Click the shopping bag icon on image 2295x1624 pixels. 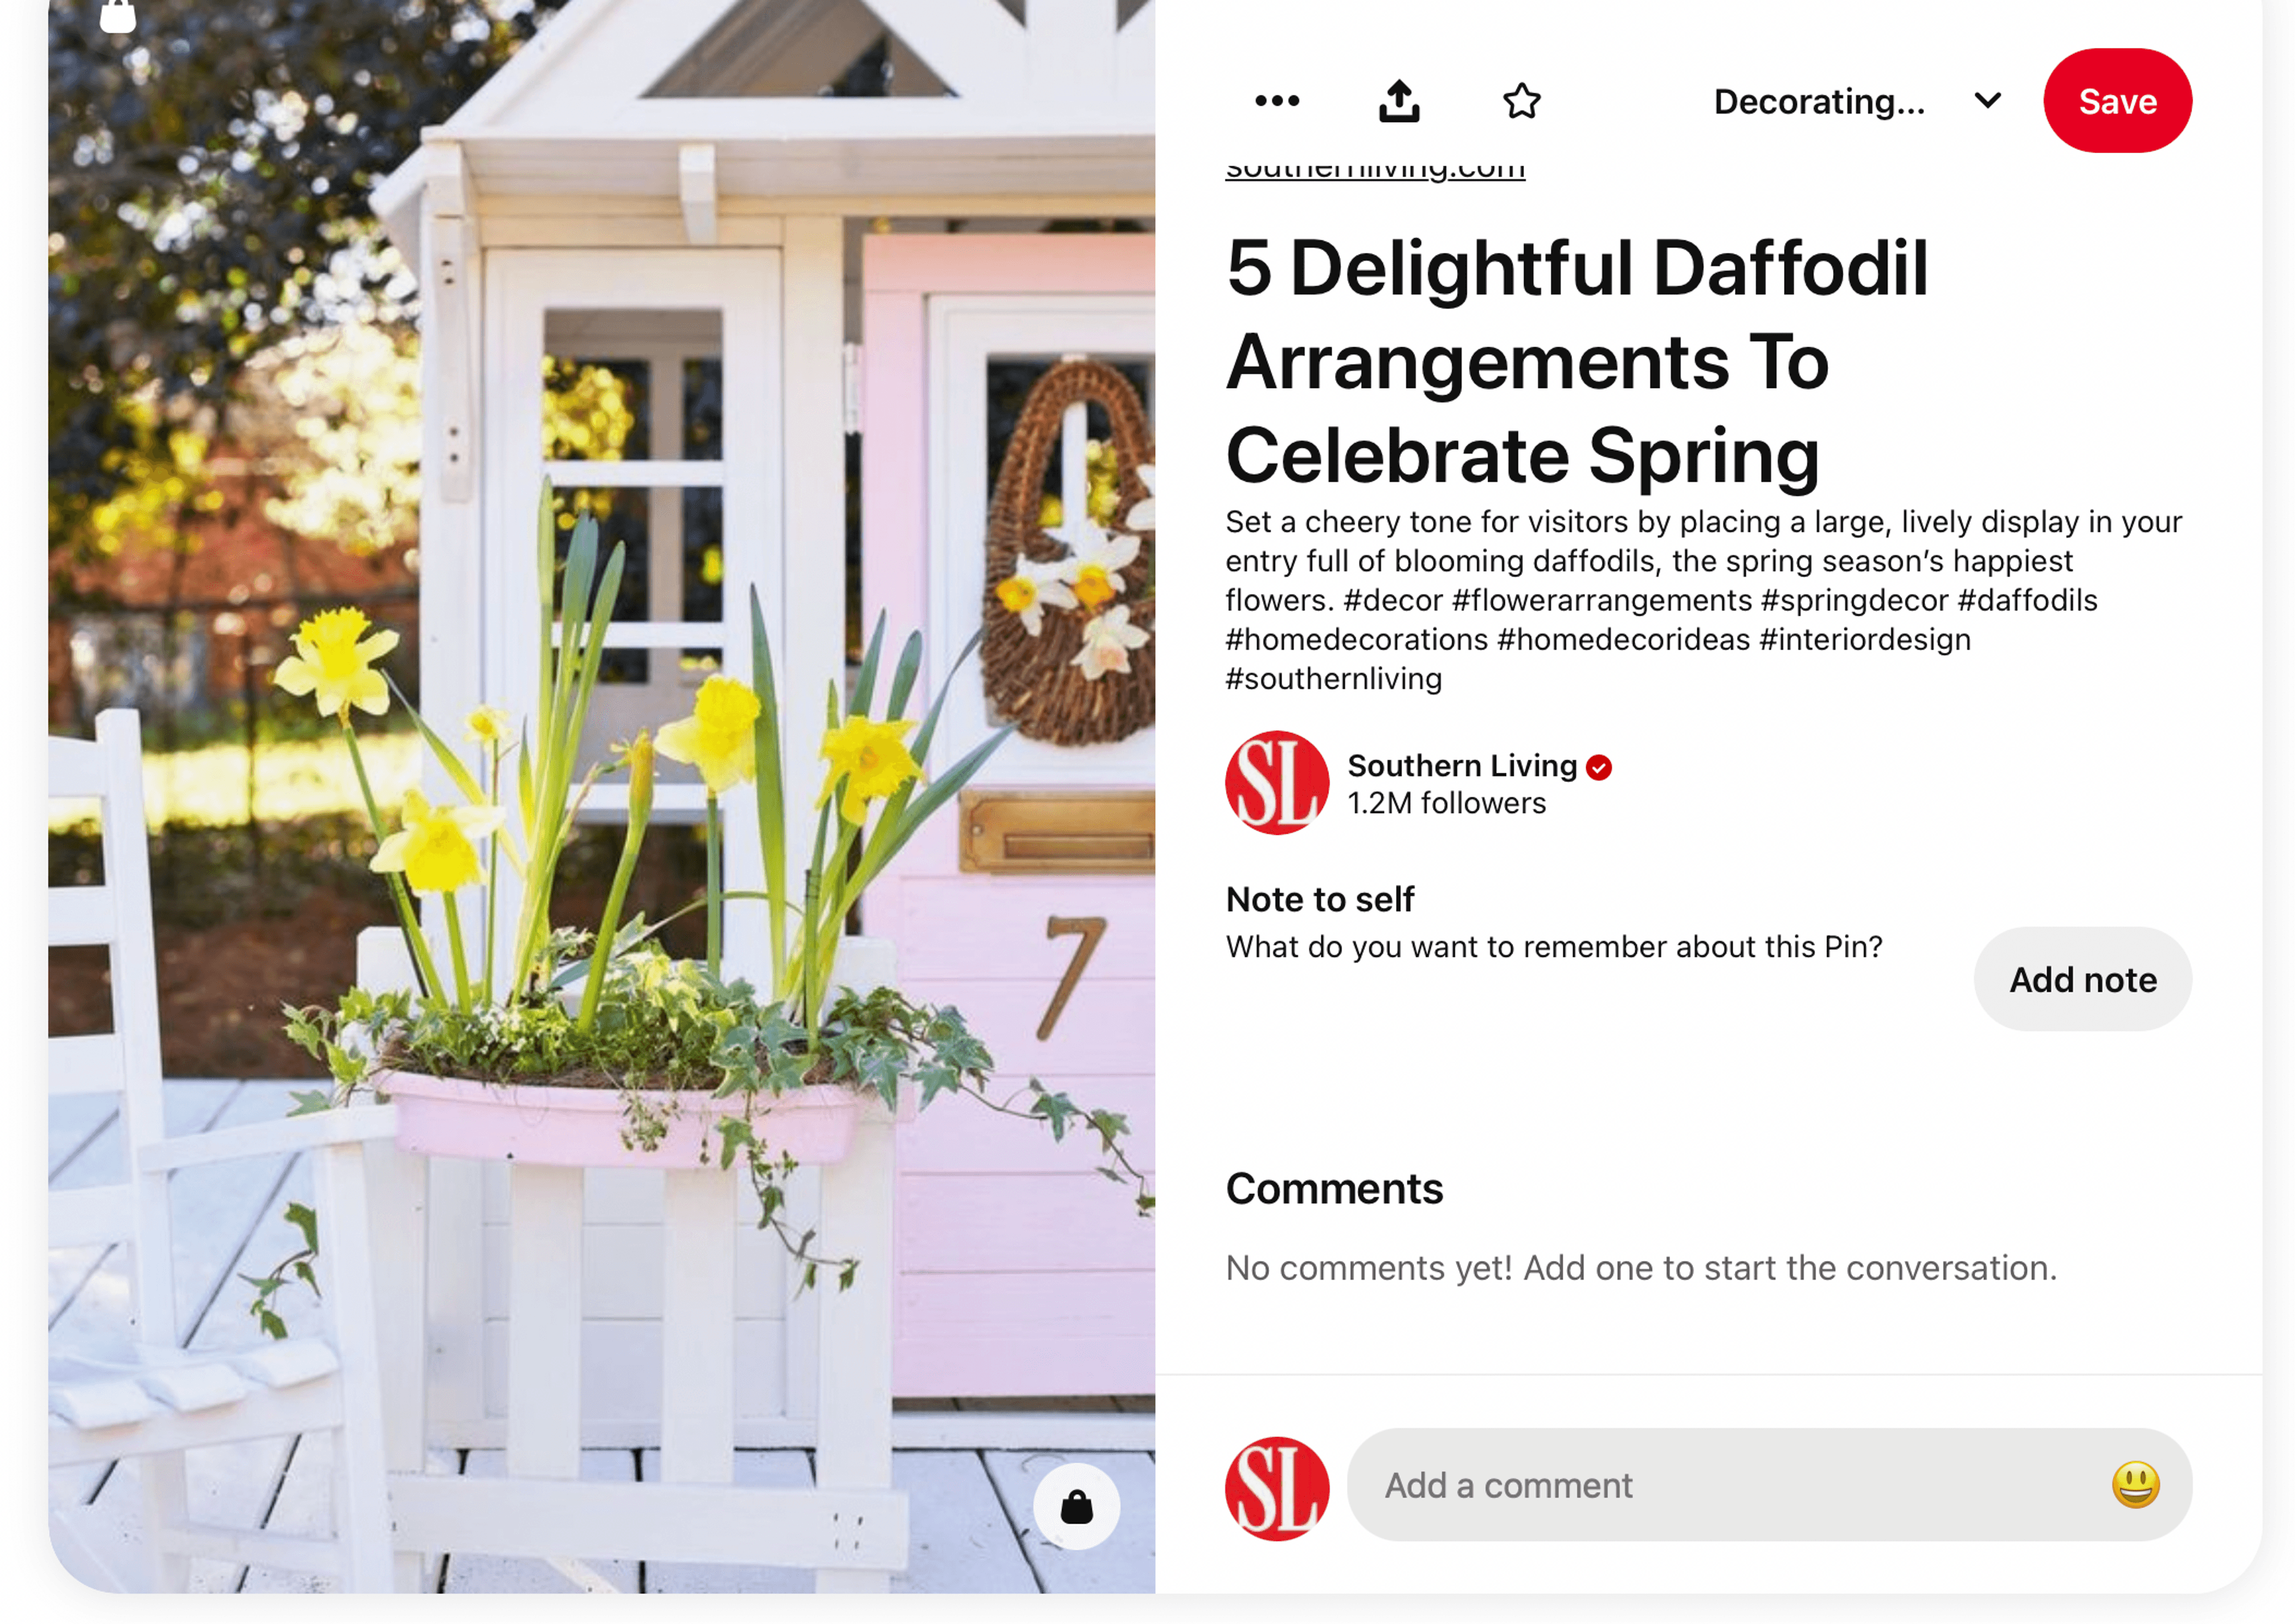coord(1076,1506)
